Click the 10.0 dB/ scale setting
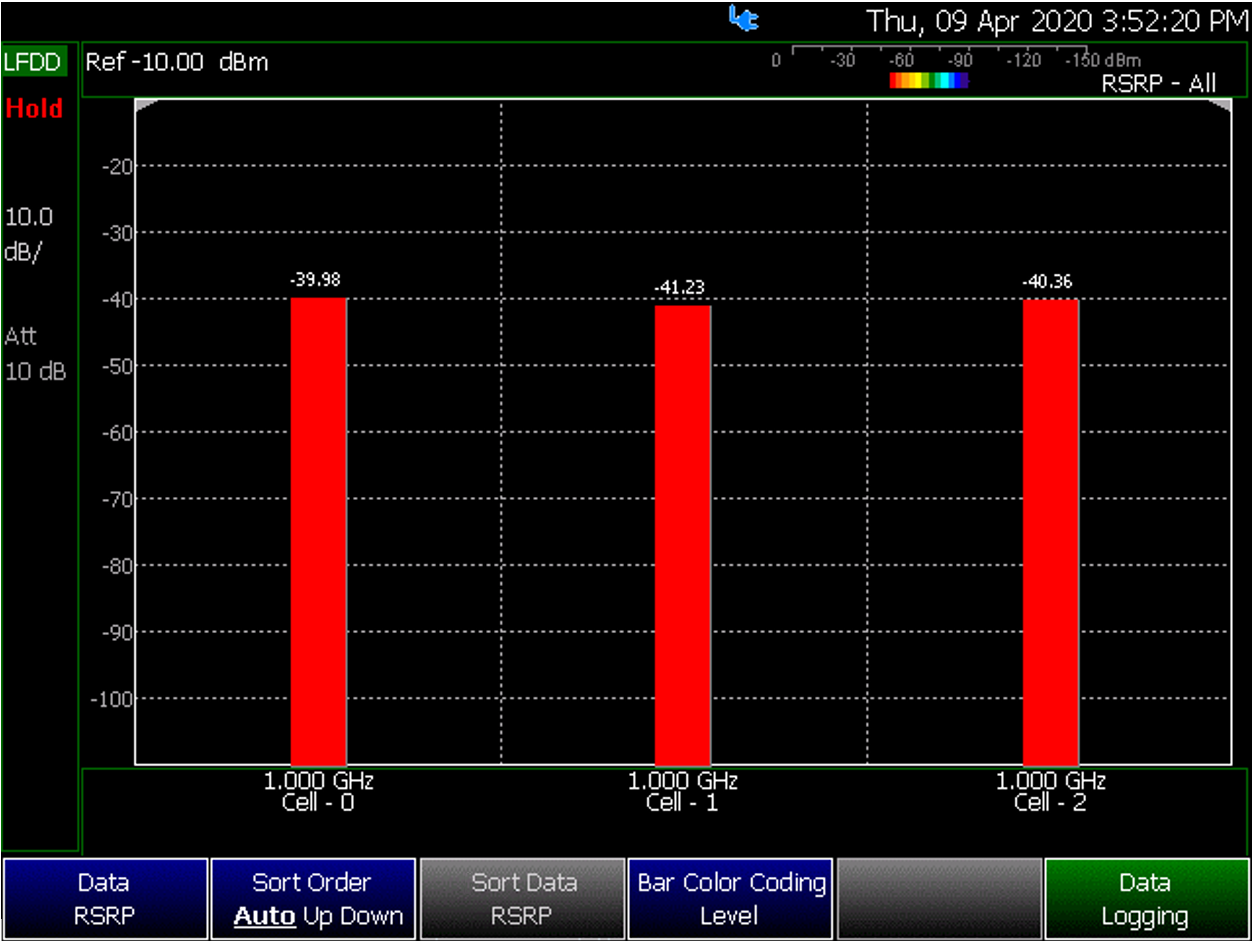This screenshot has height=941, width=1252. (29, 234)
